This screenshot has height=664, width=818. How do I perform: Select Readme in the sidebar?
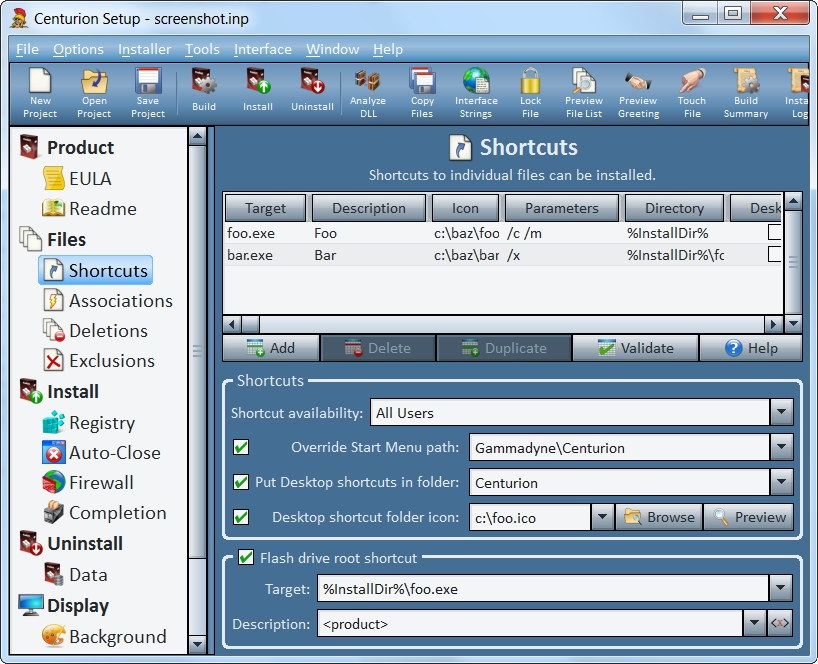coord(89,209)
